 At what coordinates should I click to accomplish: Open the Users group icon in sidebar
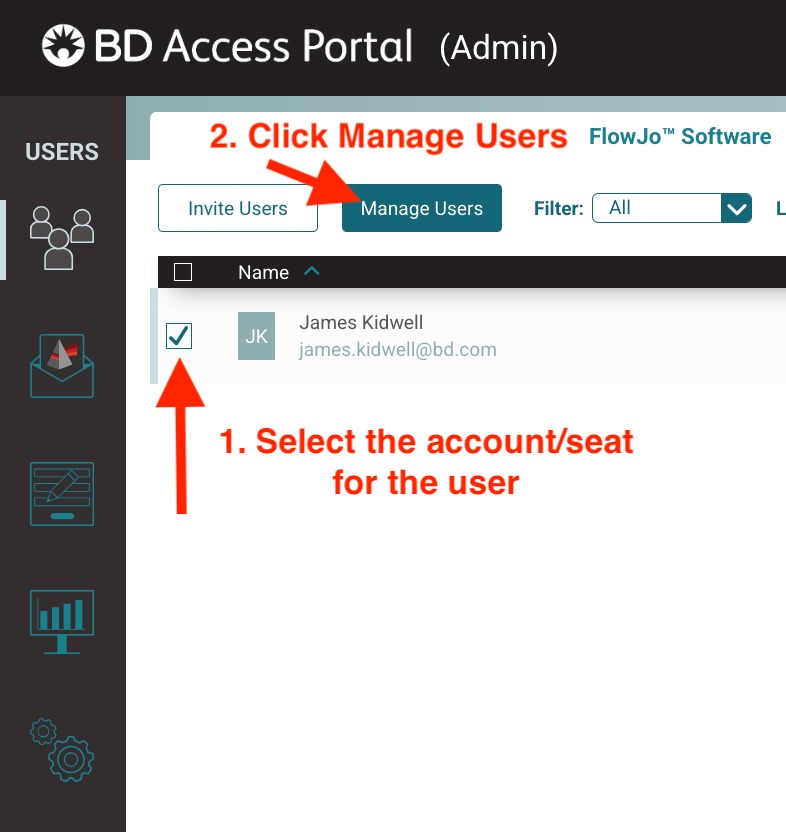[x=61, y=238]
